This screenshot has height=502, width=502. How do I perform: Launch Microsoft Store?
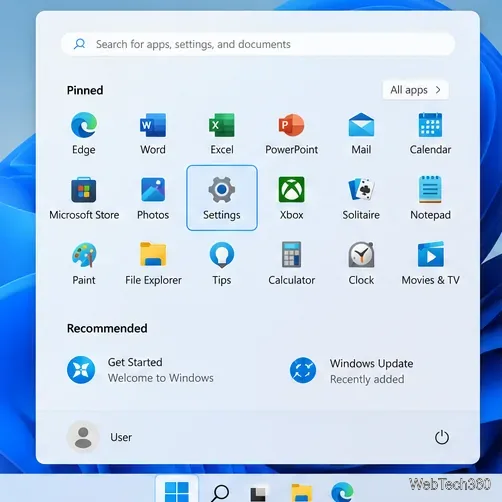point(84,199)
